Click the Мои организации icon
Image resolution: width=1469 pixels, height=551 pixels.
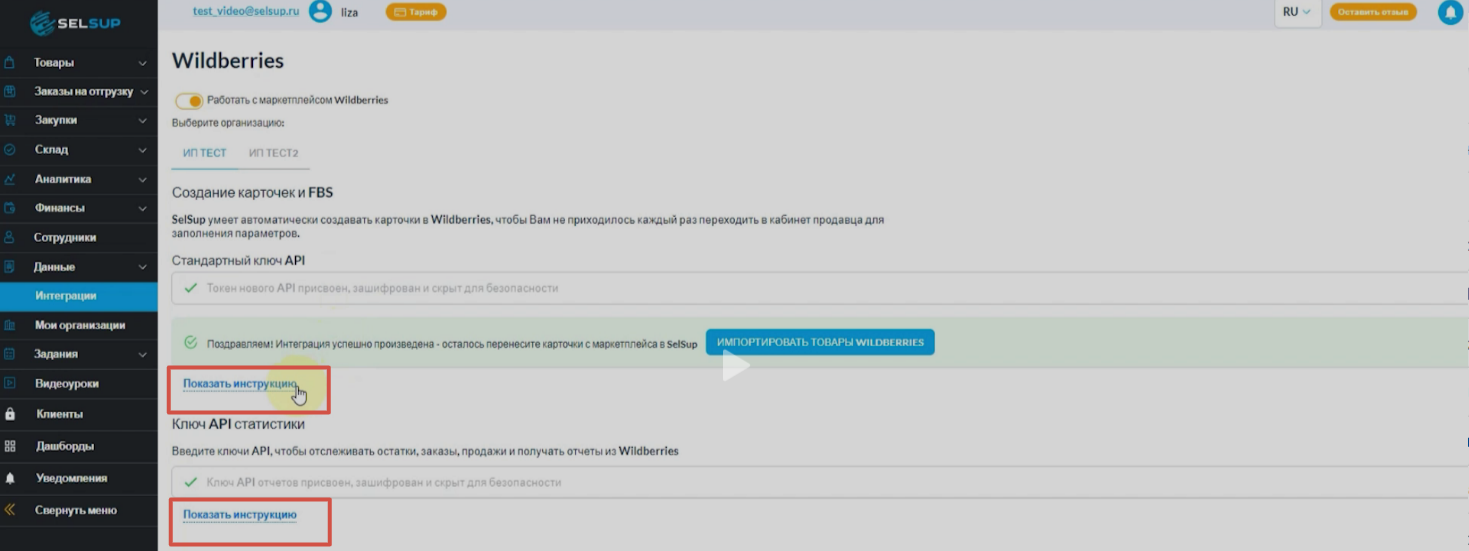[10, 325]
